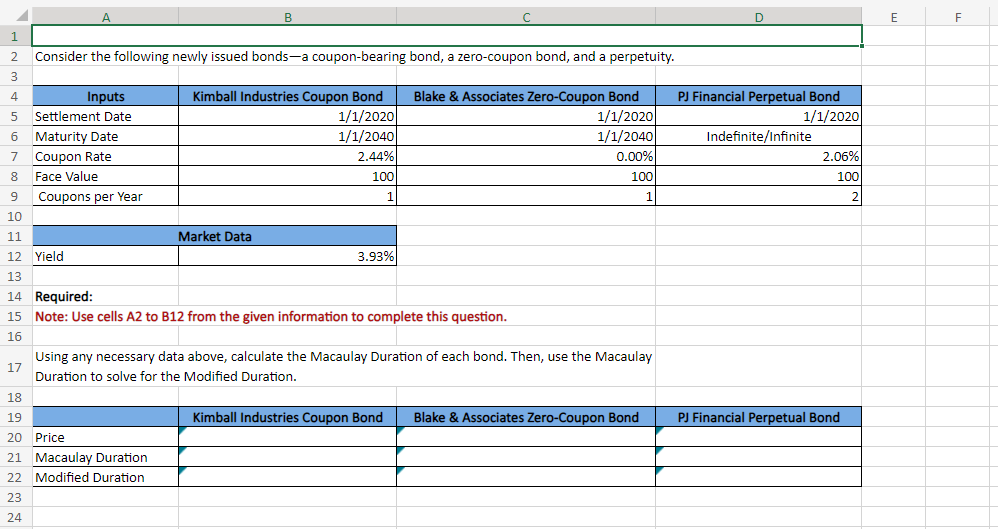The height and width of the screenshot is (529, 998).
Task: Click PJ Financial coupon rate 2.06%
Action: point(759,156)
